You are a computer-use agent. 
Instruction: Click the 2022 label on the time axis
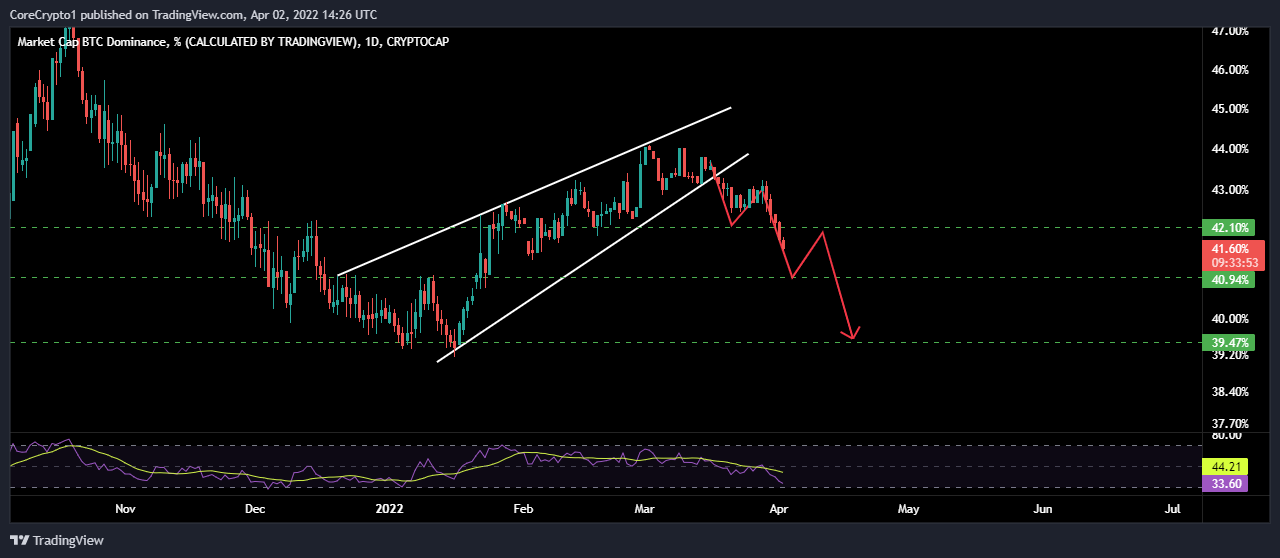pyautogui.click(x=388, y=509)
